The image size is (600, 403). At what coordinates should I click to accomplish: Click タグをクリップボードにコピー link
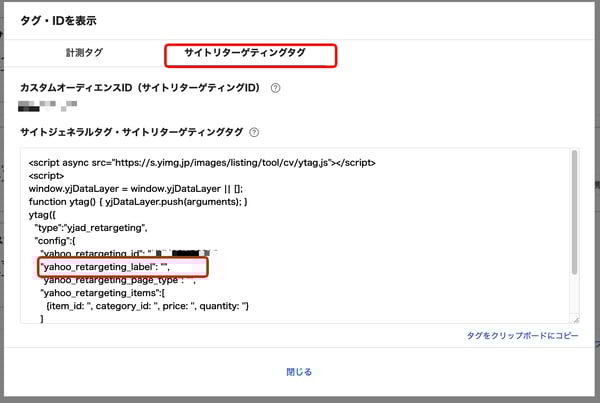522,336
